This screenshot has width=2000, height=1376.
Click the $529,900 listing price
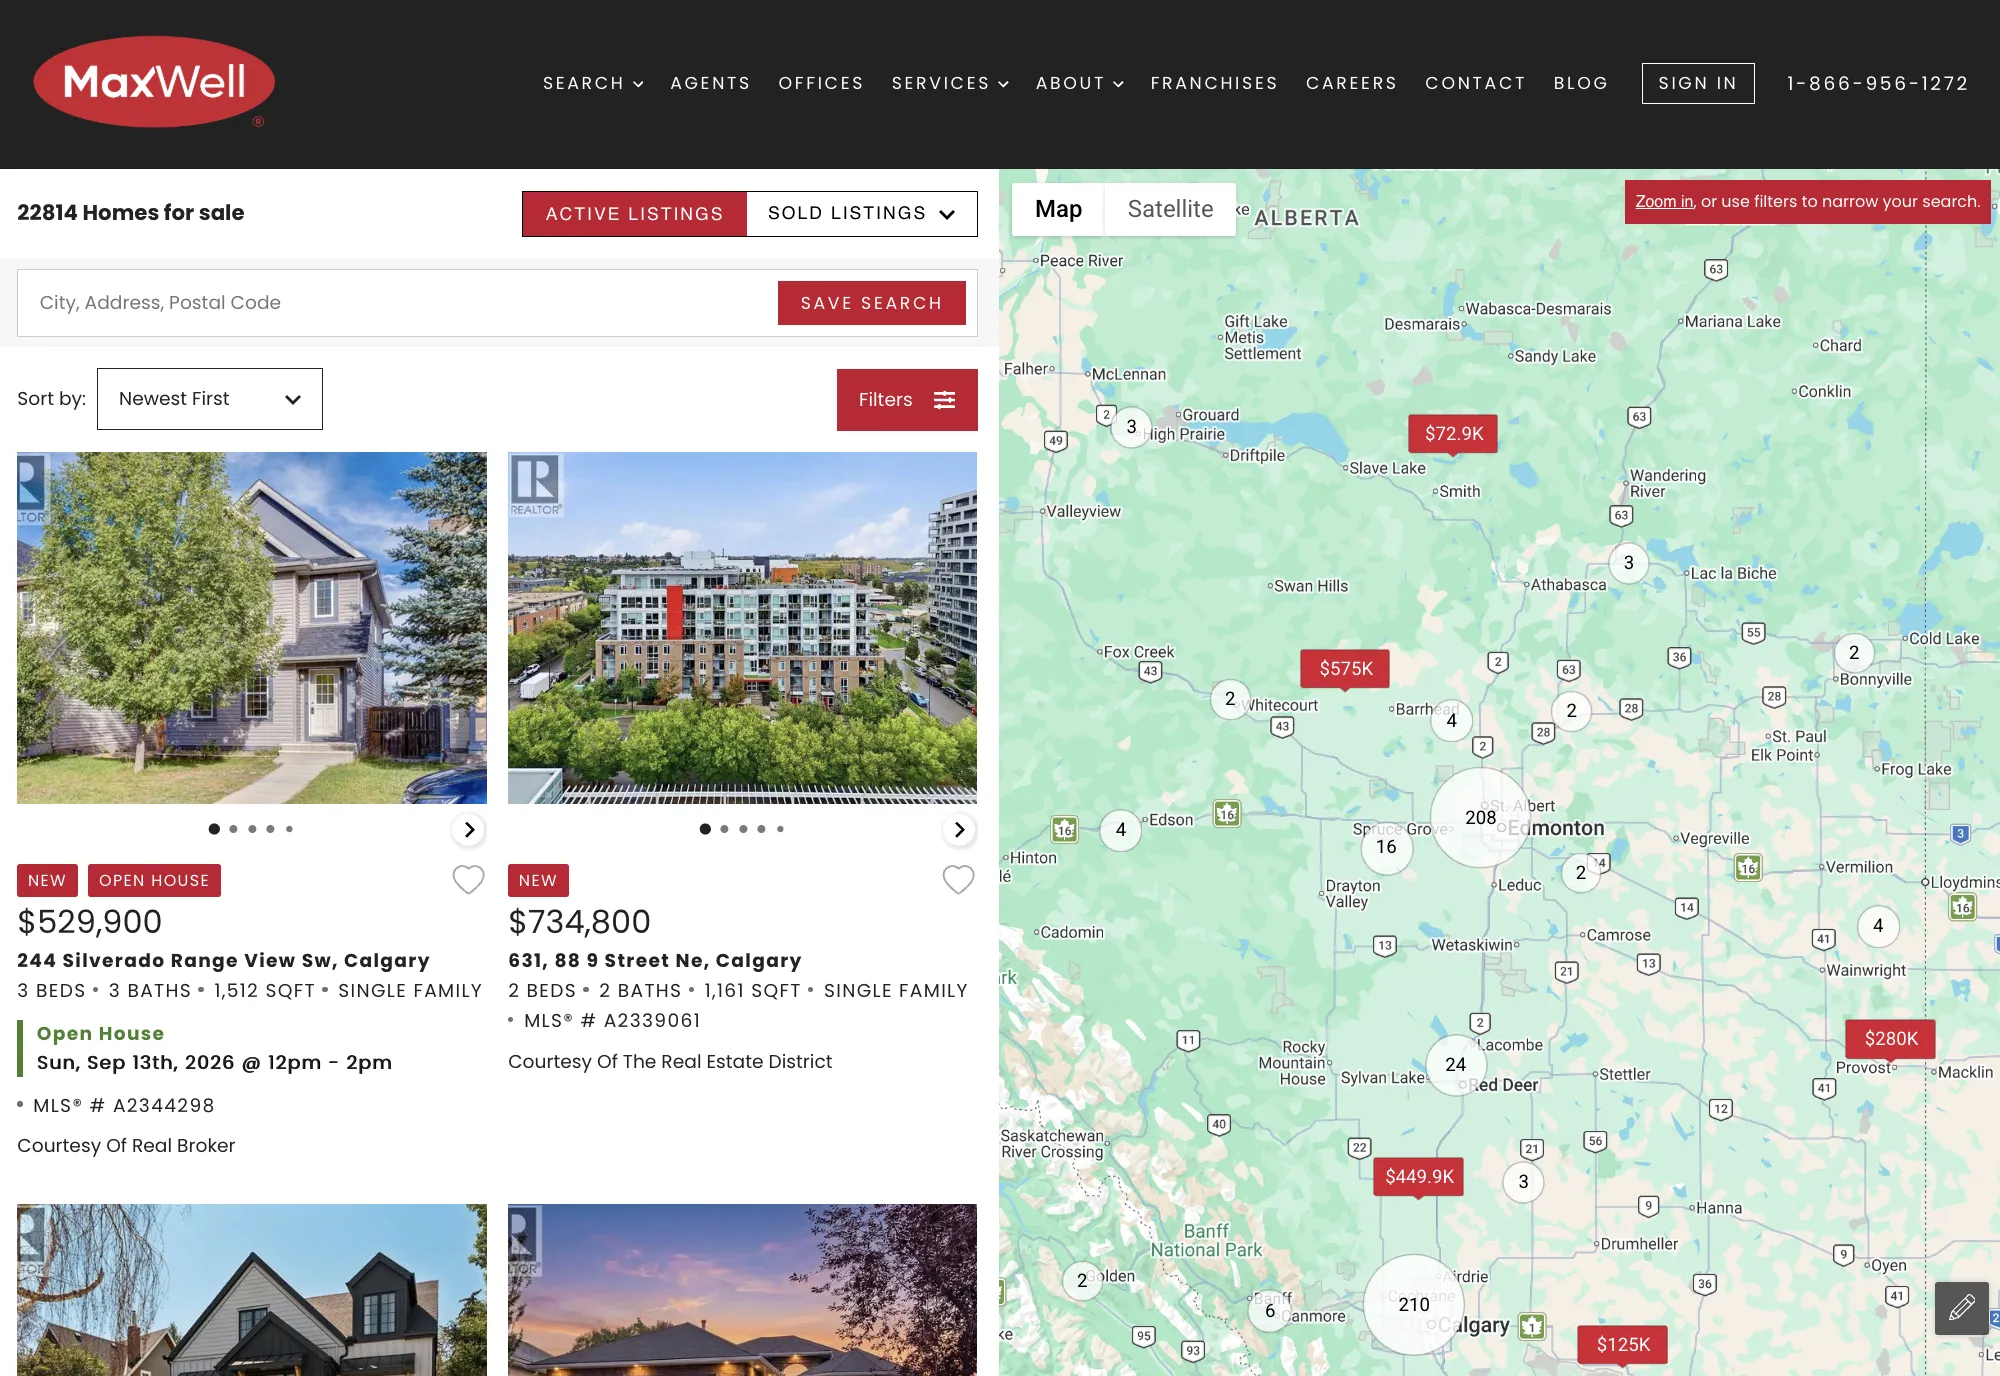coord(90,921)
